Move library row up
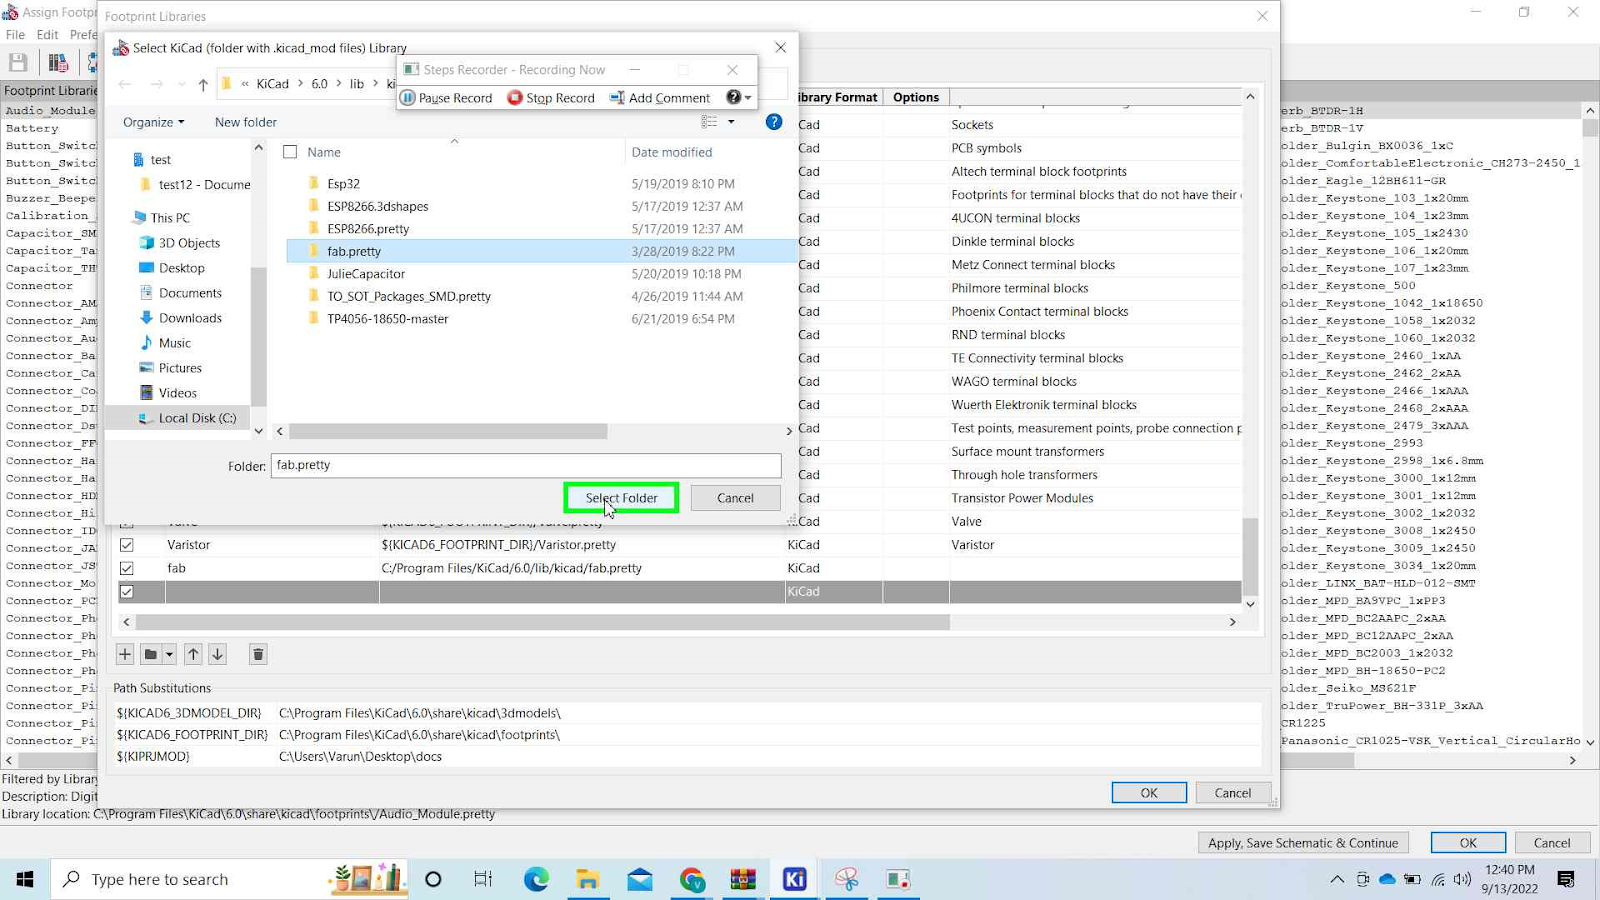 click(x=193, y=654)
